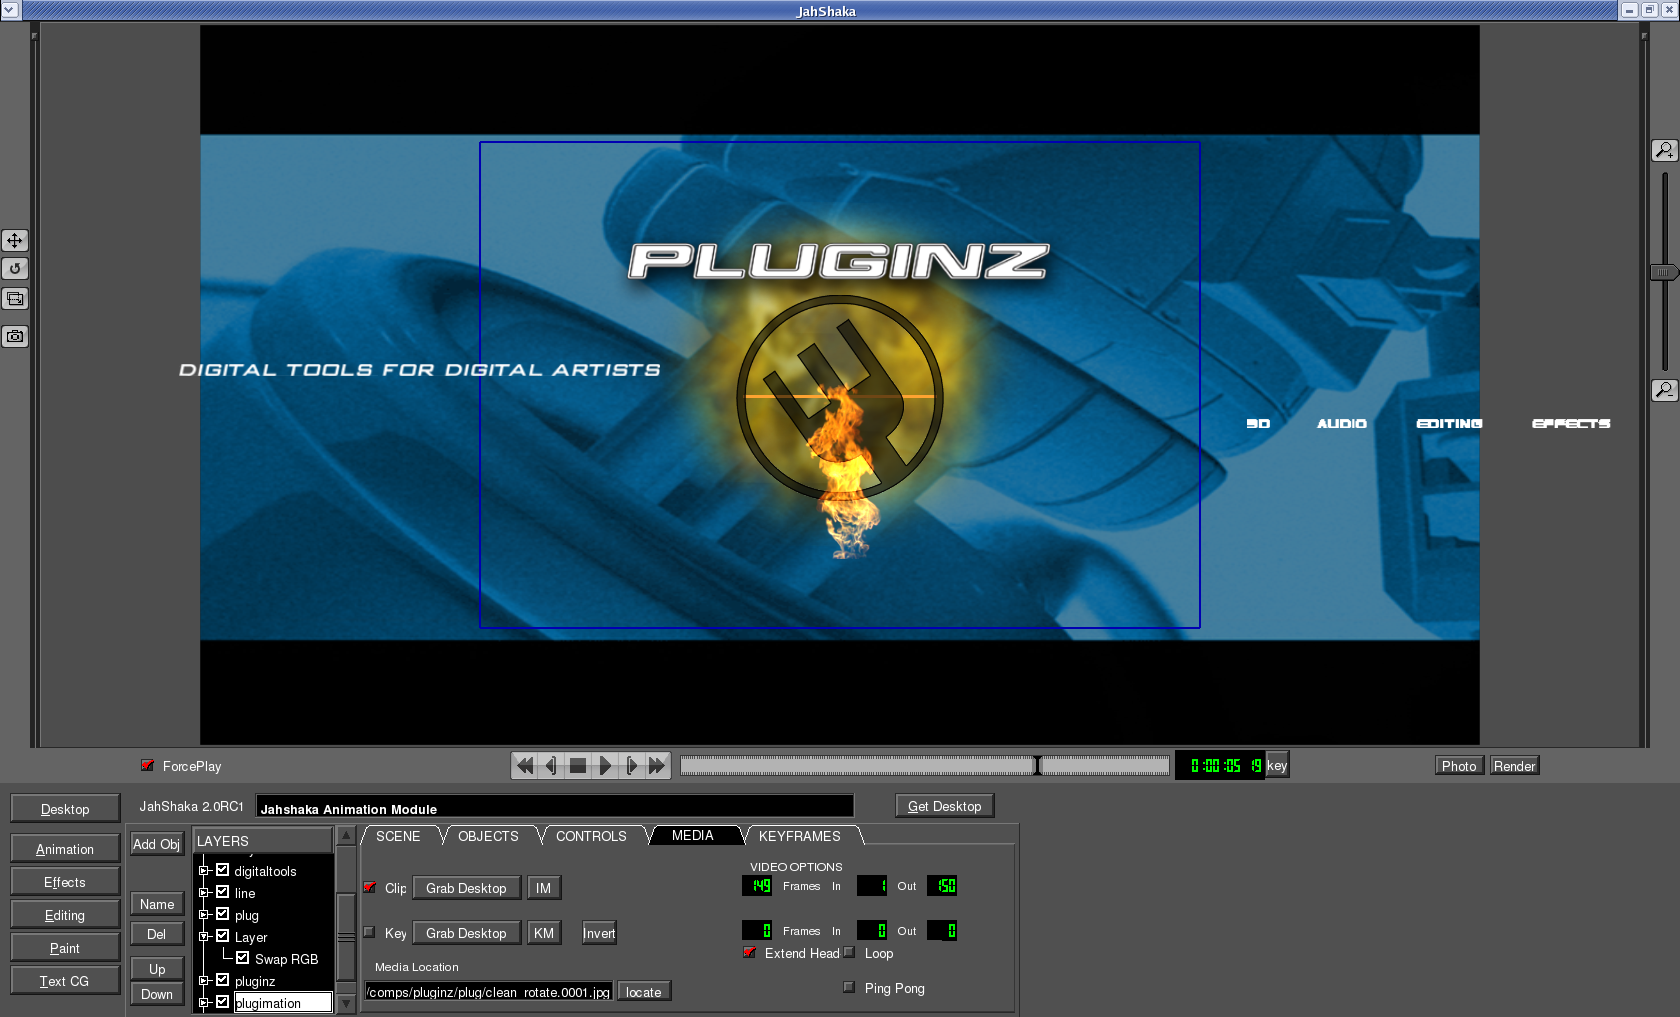
Task: Hide the digitaltools layer
Action: (223, 870)
